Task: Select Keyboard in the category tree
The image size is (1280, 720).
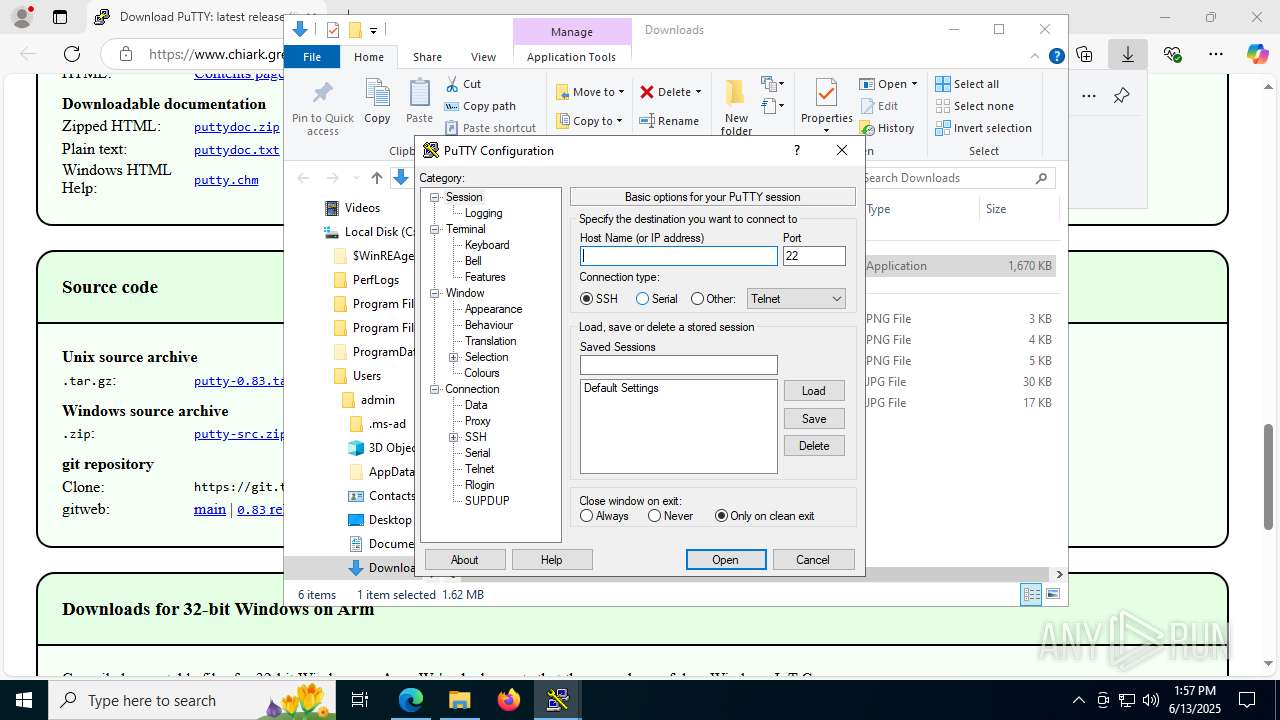Action: [487, 245]
